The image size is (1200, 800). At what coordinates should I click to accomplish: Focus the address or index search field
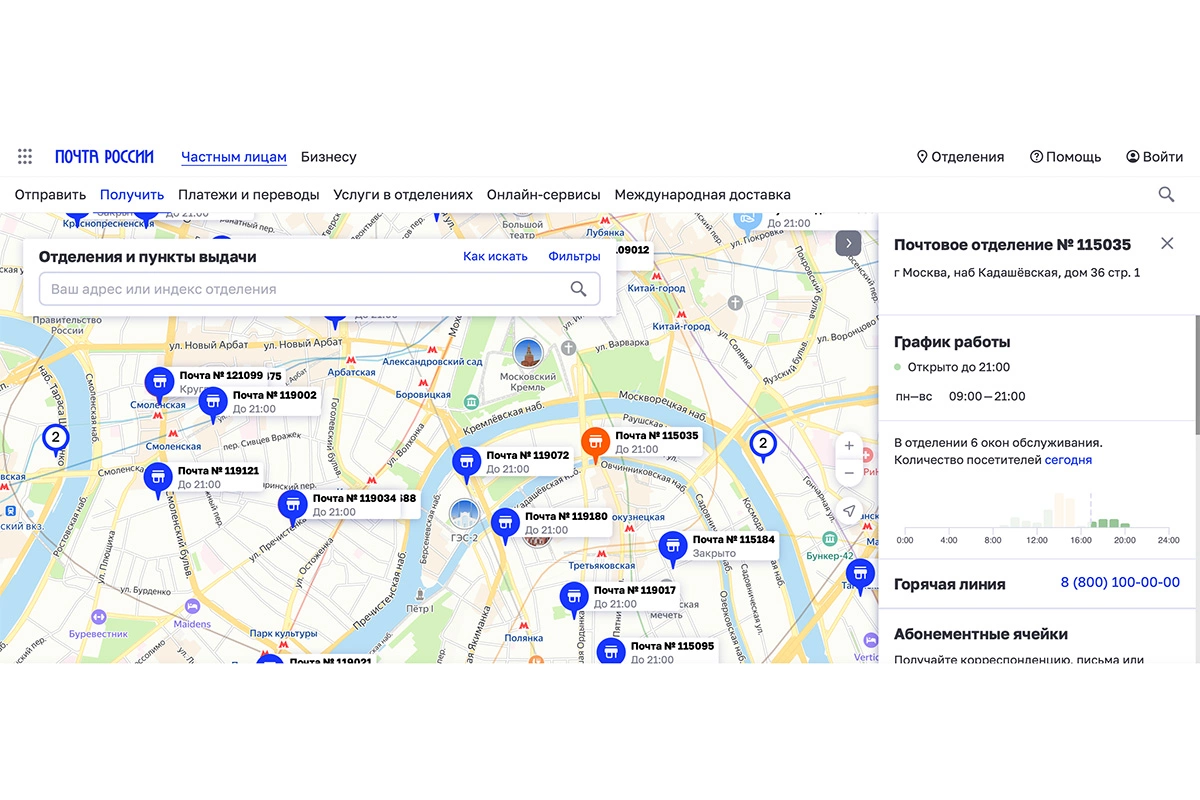[x=320, y=289]
